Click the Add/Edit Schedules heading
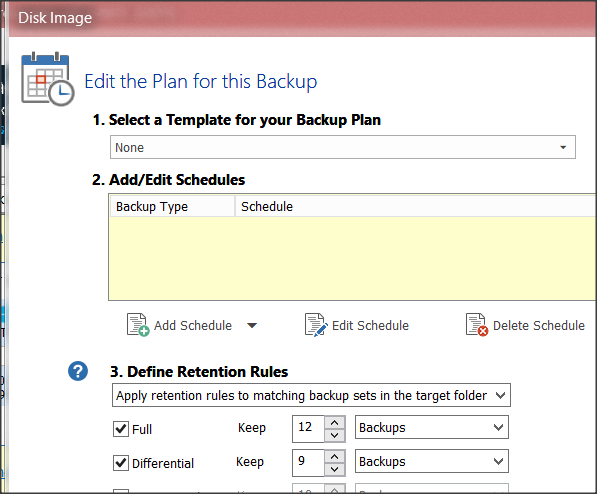Viewport: 597px width, 494px height. pyautogui.click(x=168, y=180)
